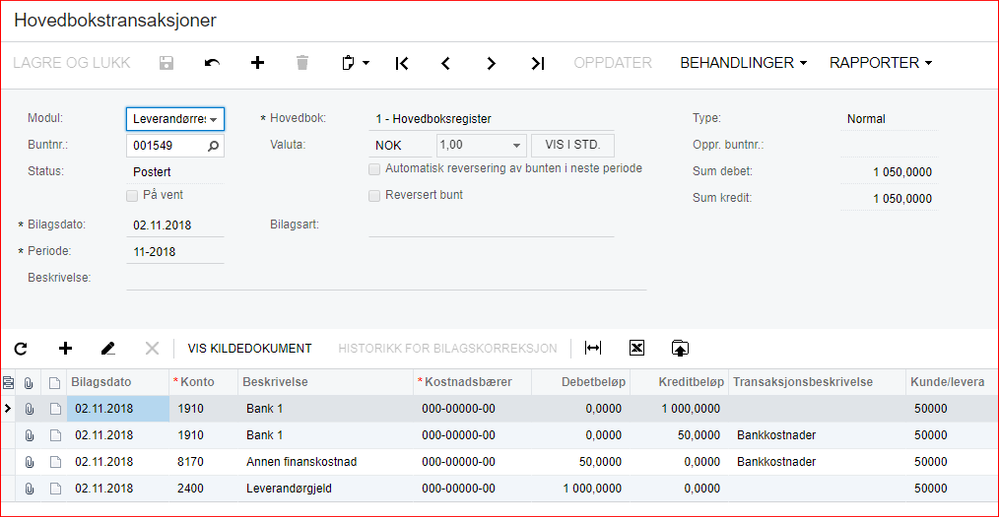This screenshot has width=999, height=517.
Task: Click the OPPDATER button
Action: tap(613, 62)
